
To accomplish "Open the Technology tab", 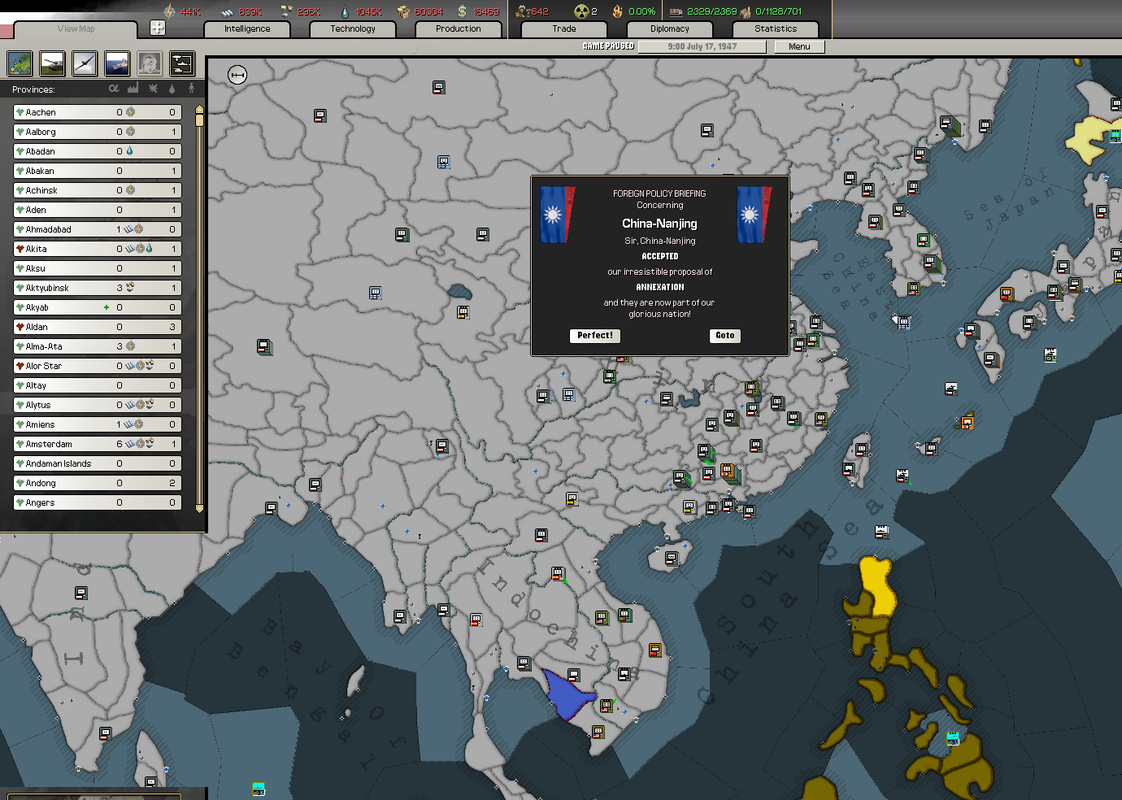I will pos(353,29).
